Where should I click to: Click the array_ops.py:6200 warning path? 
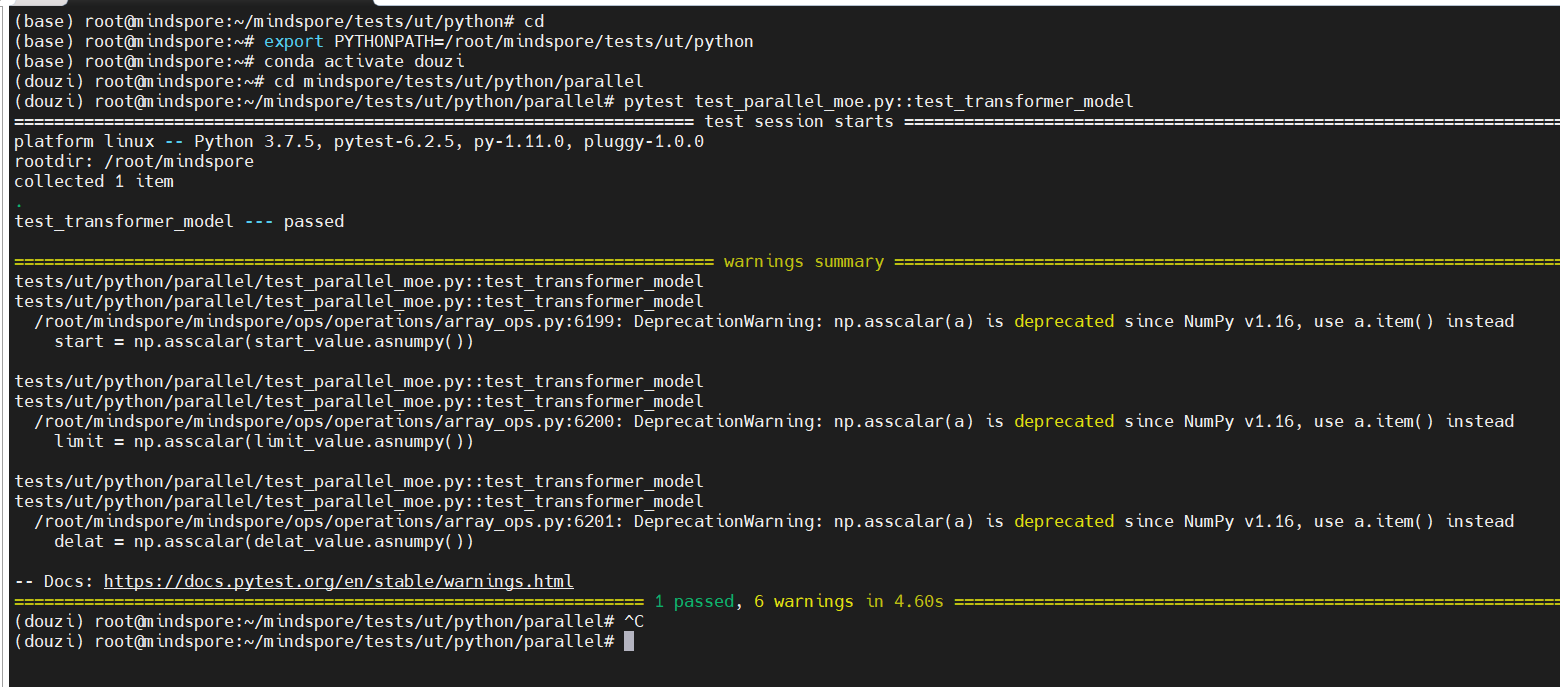(x=328, y=421)
